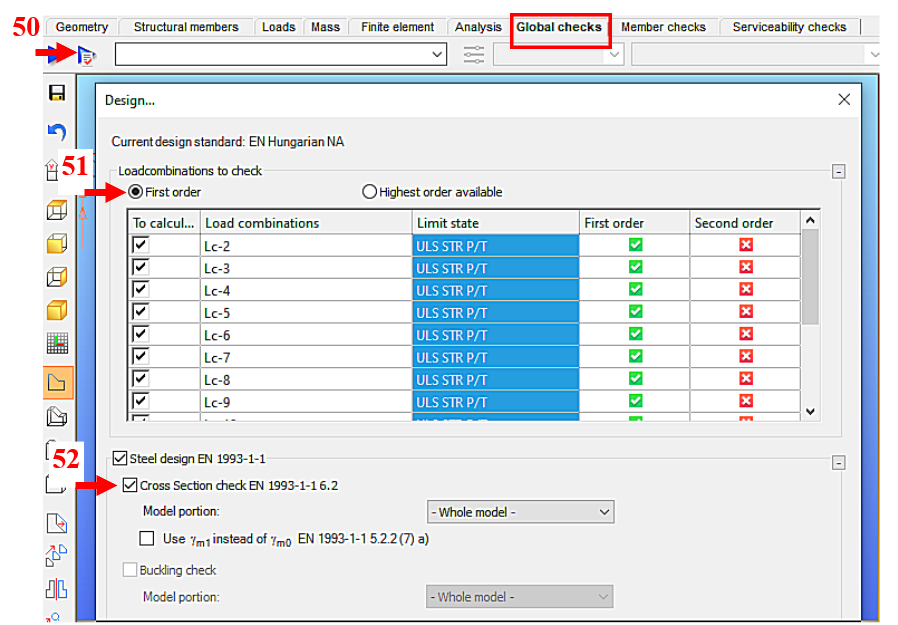This screenshot has height=625, width=898.
Task: Open the Analysis tab
Action: [478, 27]
